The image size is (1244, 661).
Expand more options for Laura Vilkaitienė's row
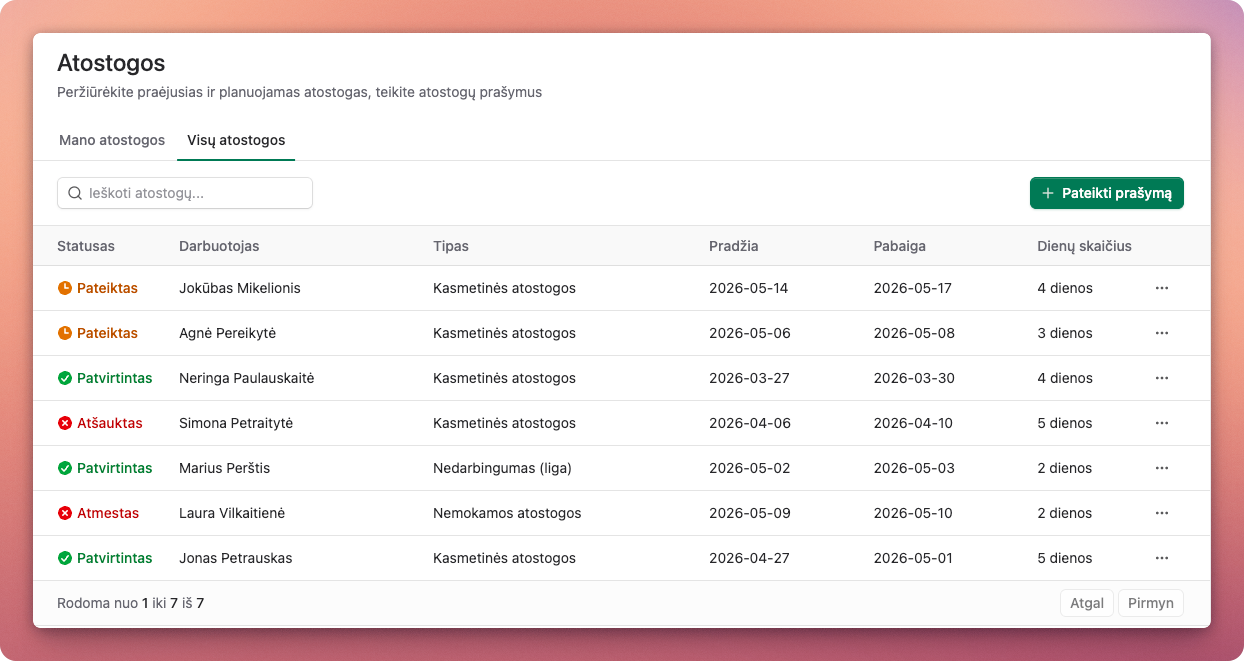coord(1161,513)
